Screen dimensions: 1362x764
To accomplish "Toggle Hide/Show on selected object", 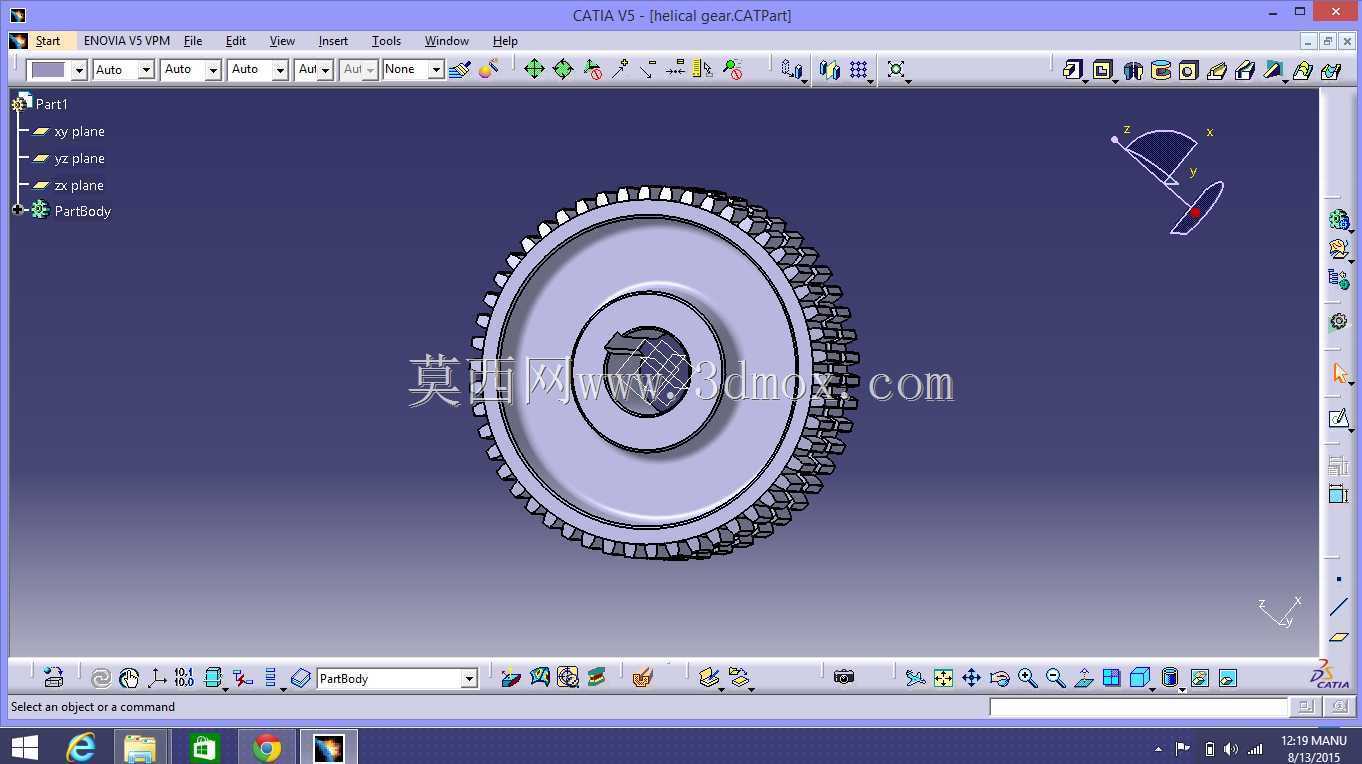I will 1200,678.
